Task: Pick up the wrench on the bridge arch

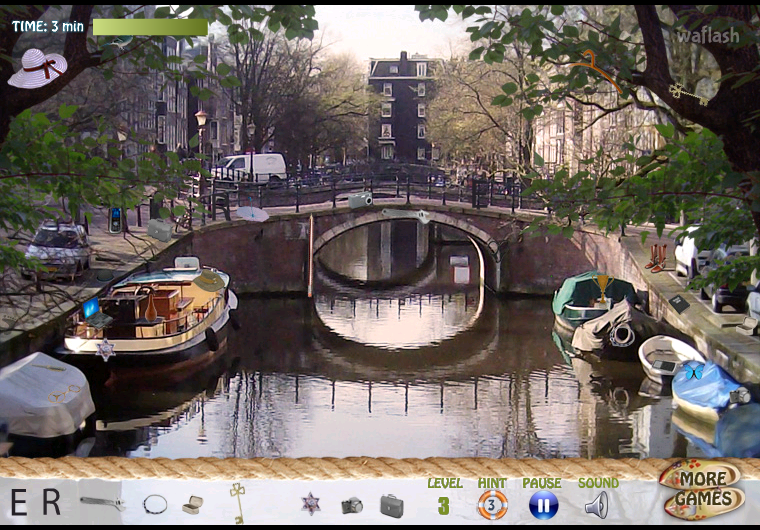Action: click(406, 215)
